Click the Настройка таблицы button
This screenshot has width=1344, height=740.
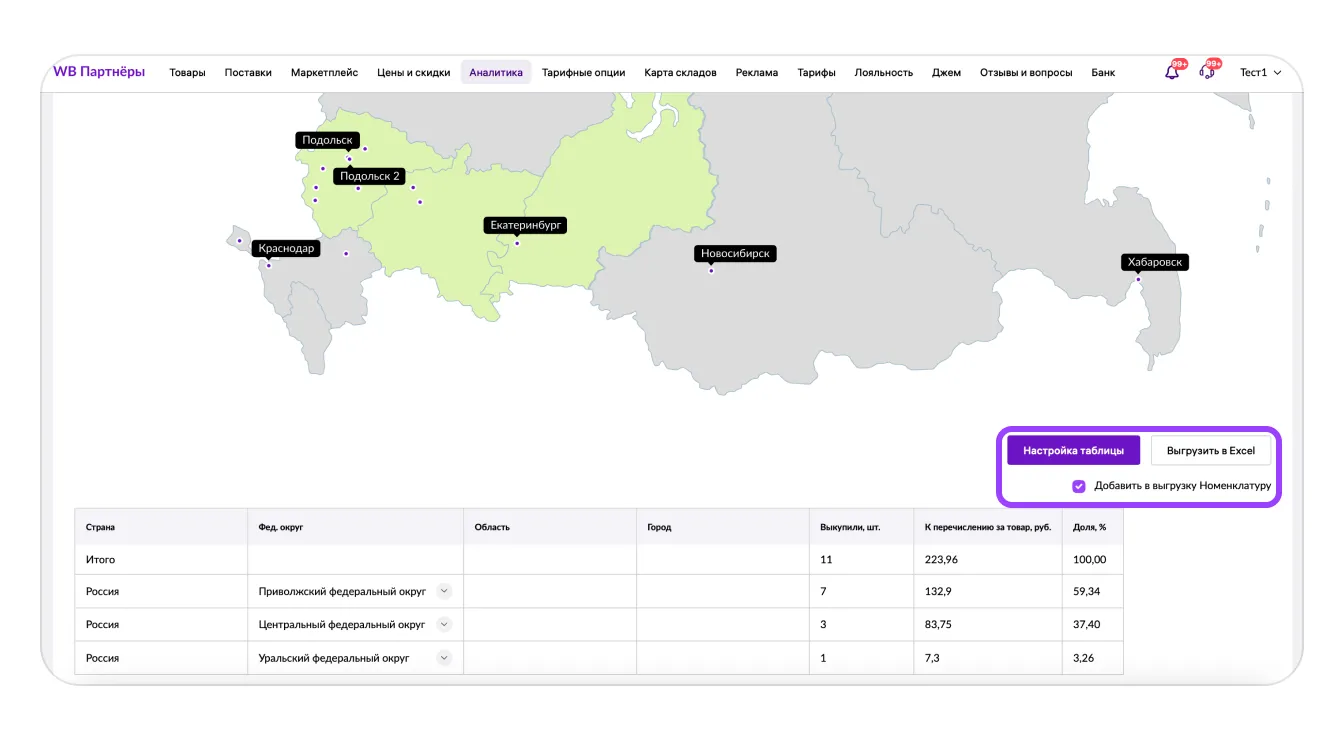(1073, 451)
